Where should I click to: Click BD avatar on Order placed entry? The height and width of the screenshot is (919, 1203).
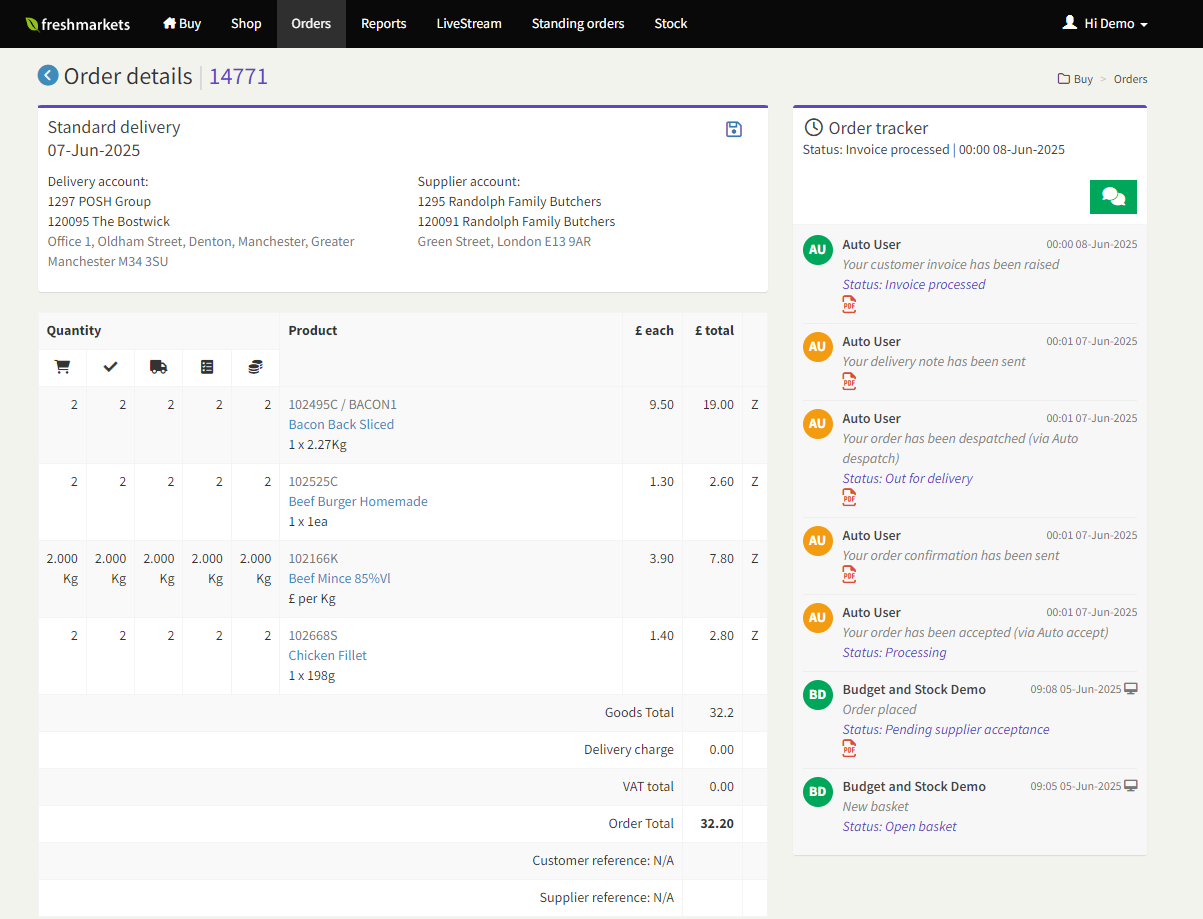pos(818,695)
